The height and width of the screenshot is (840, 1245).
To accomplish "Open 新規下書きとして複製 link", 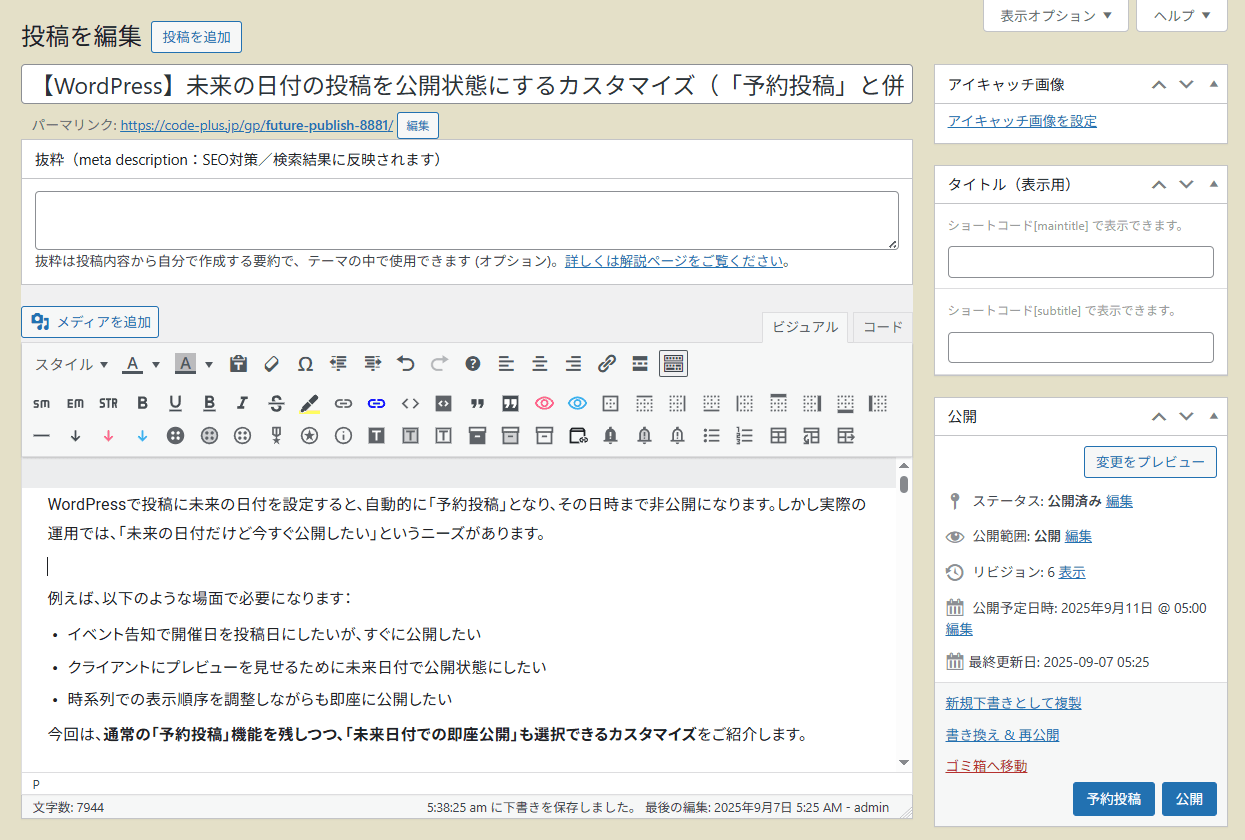I will click(x=1013, y=703).
